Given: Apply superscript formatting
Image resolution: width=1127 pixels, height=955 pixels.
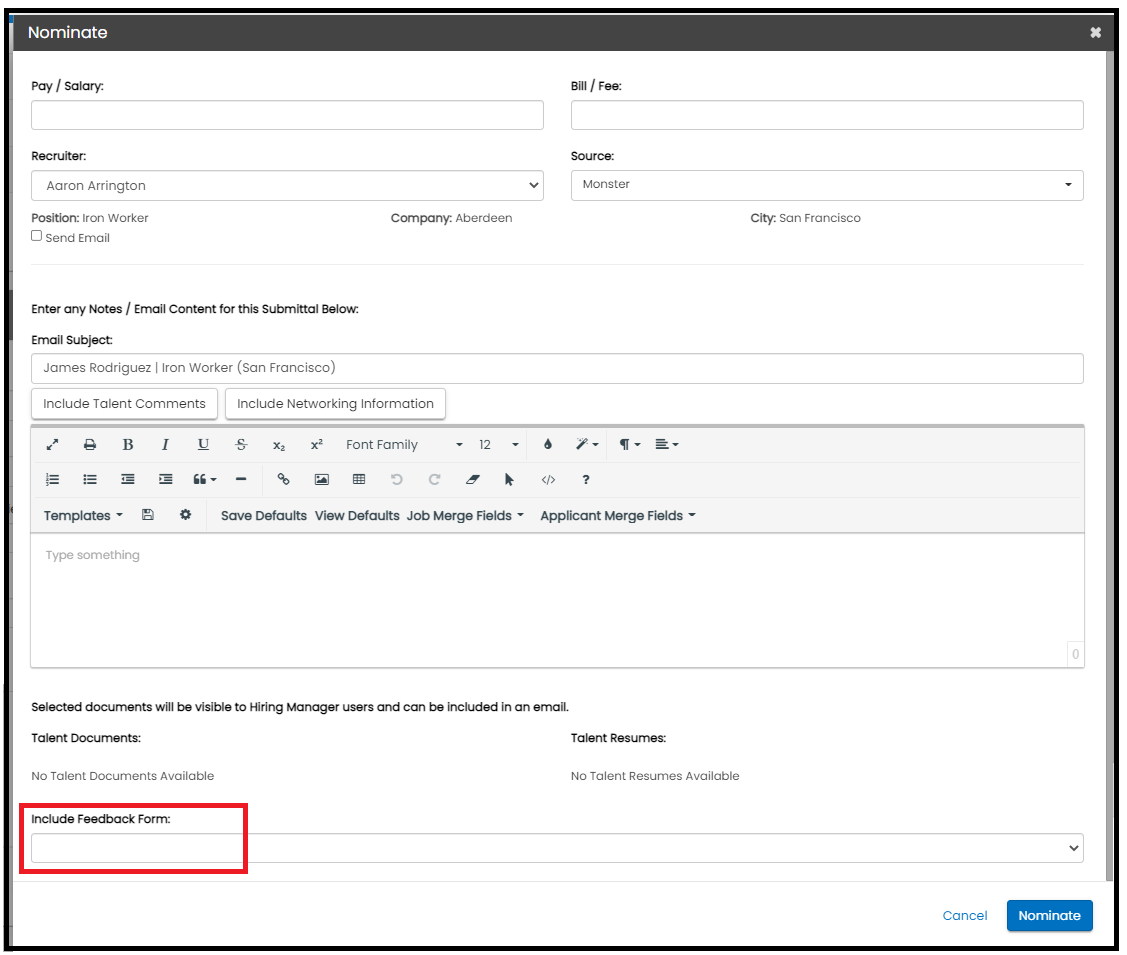Looking at the screenshot, I should tap(317, 445).
